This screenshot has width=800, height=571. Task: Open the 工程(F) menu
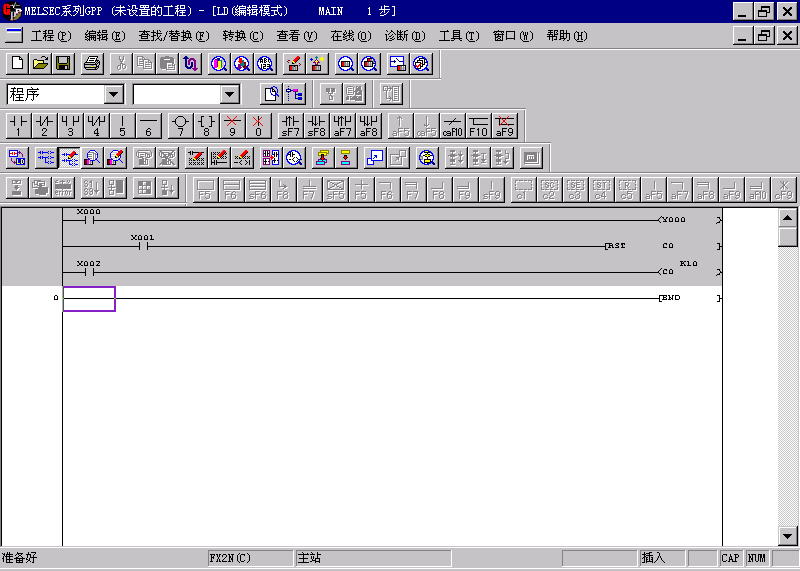point(51,36)
